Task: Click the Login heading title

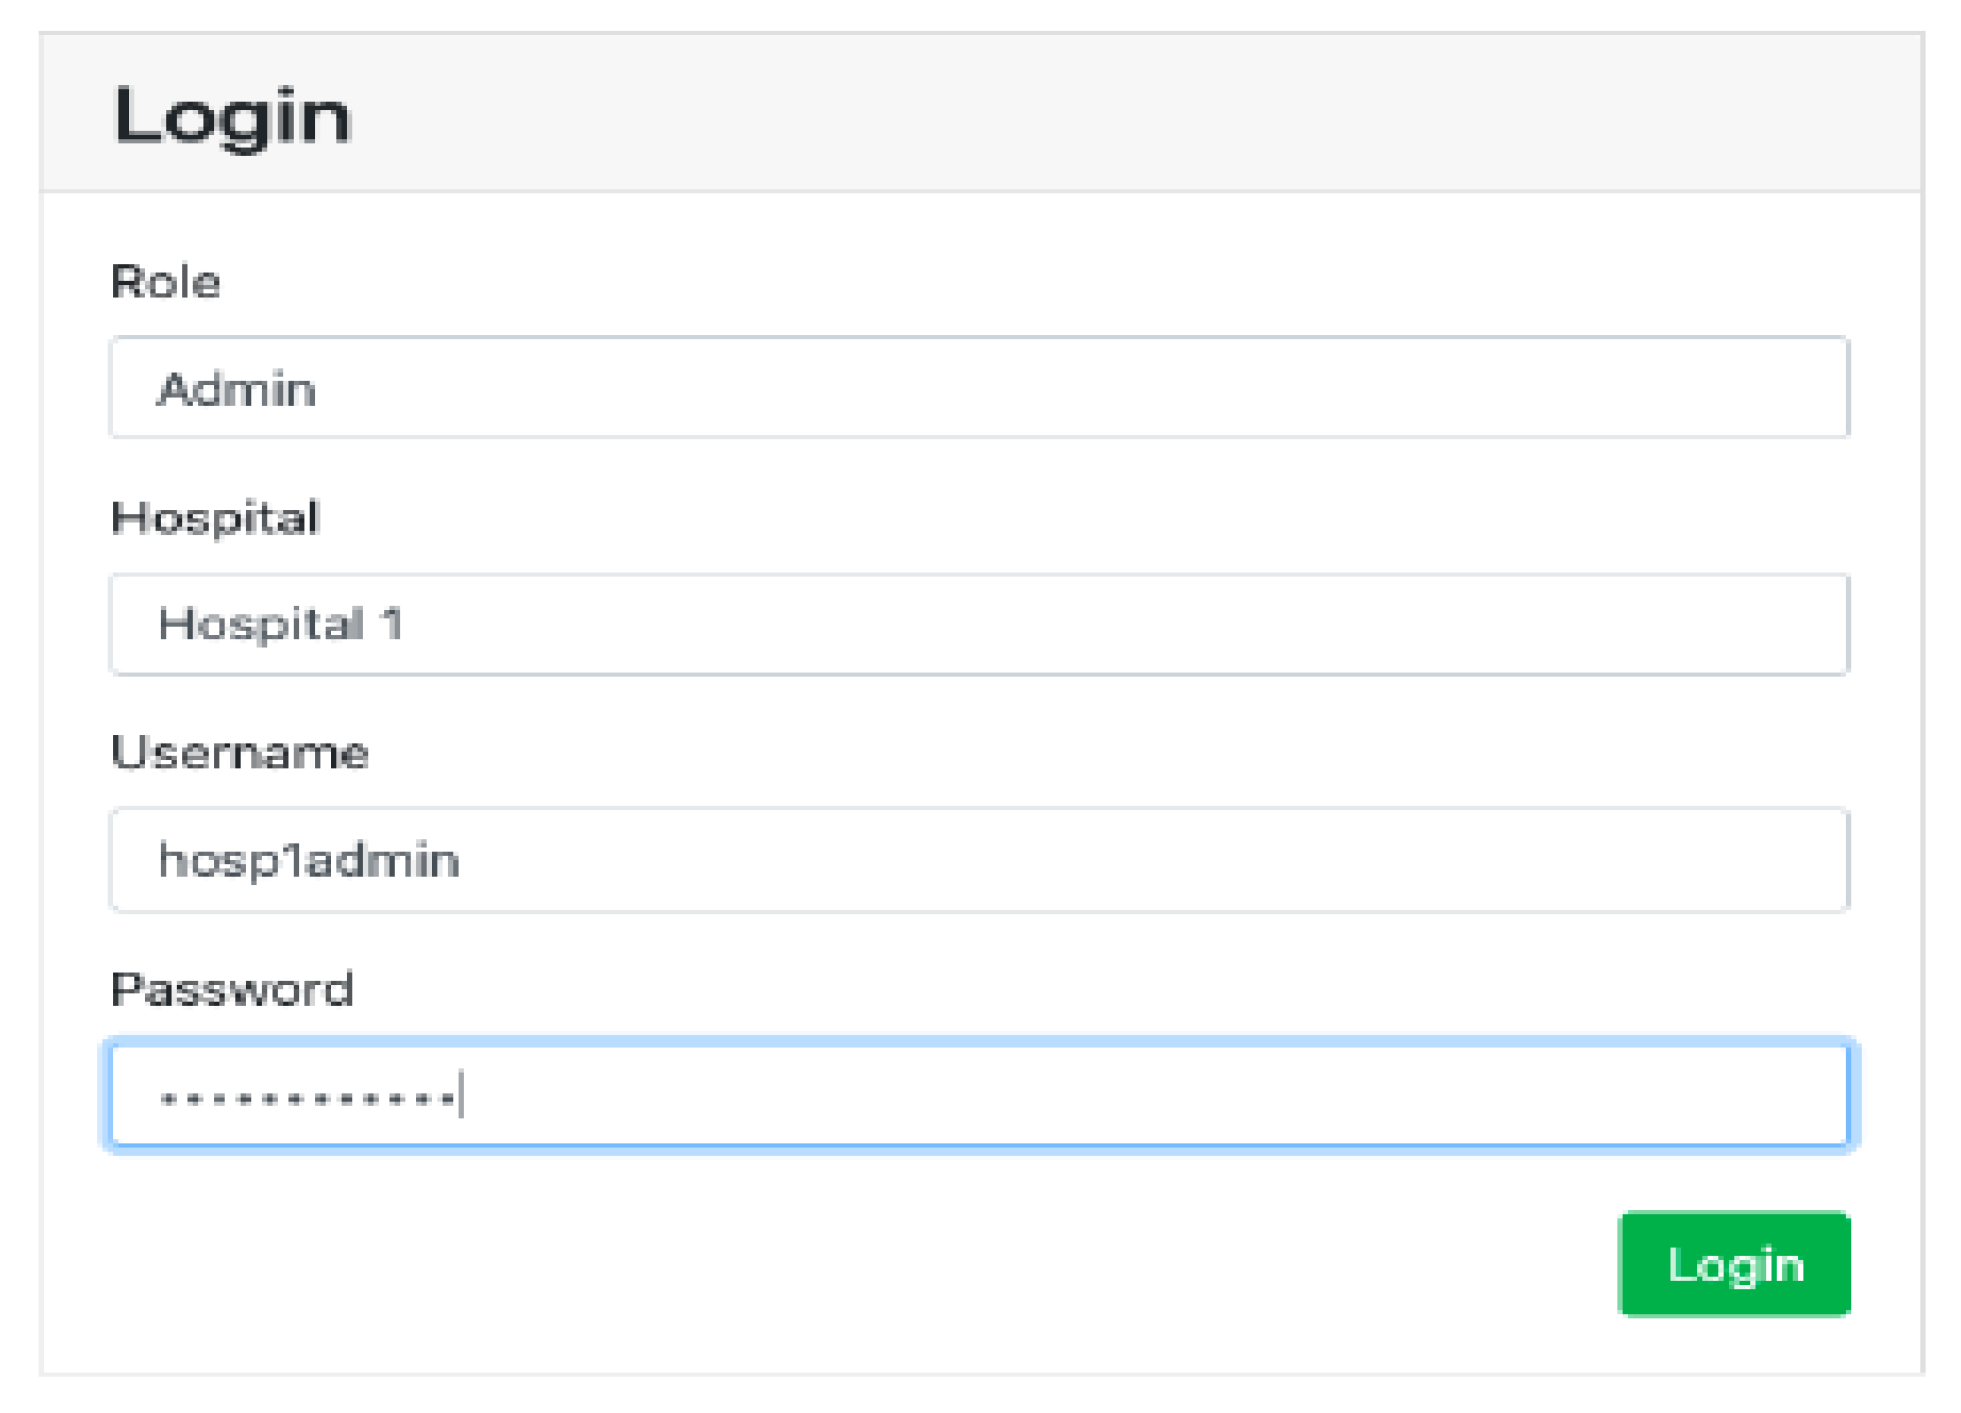Action: point(232,116)
